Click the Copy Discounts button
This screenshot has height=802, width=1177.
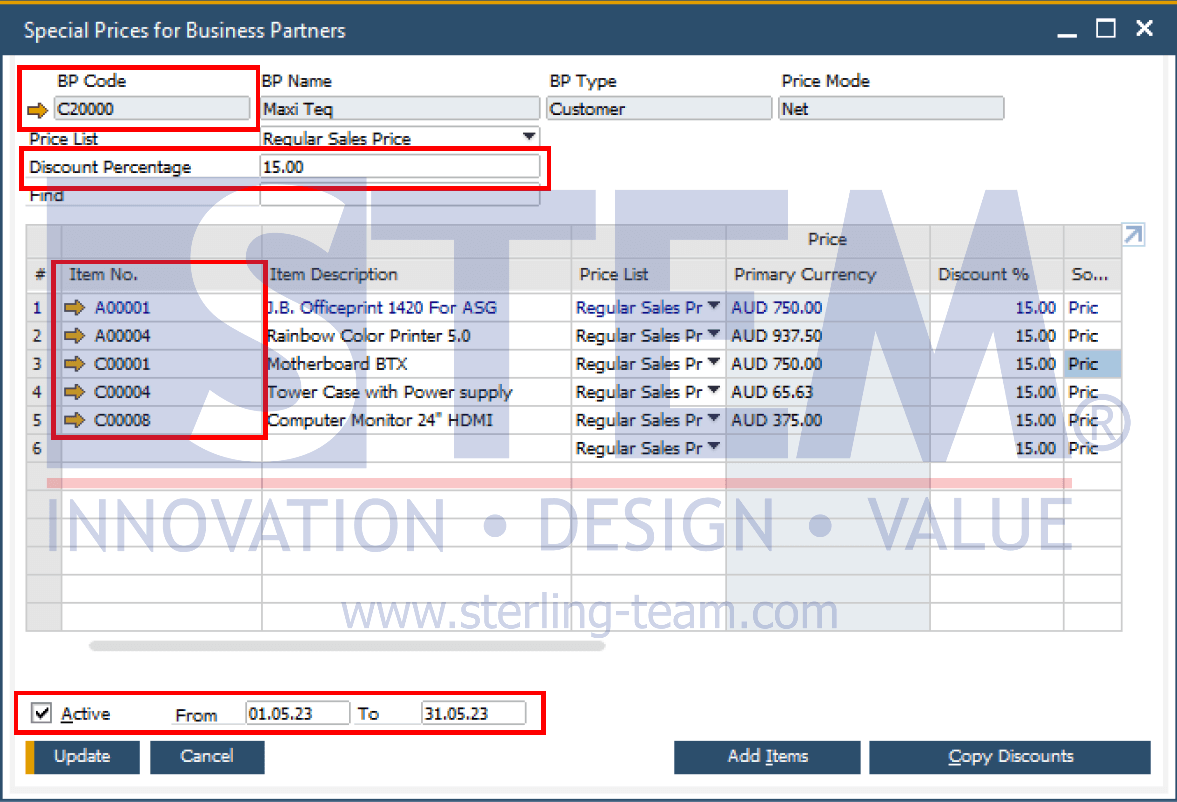(x=1010, y=757)
